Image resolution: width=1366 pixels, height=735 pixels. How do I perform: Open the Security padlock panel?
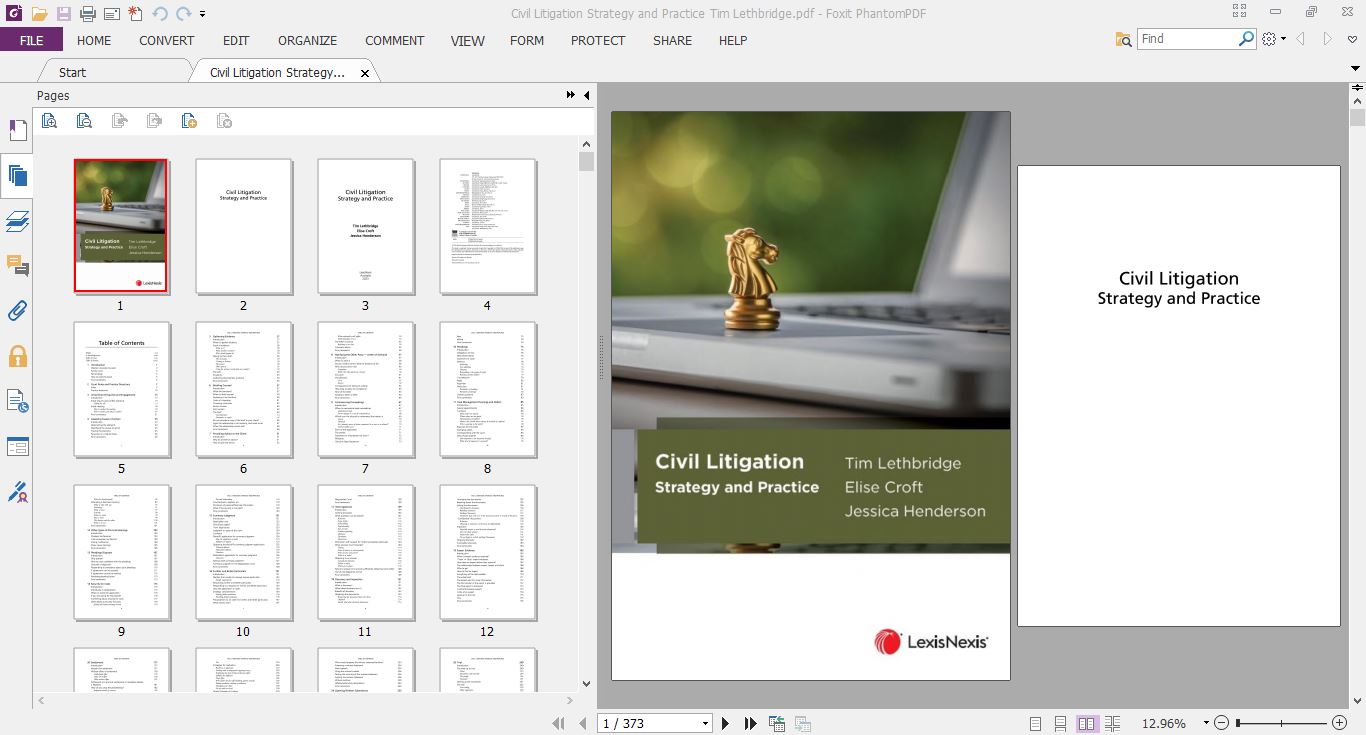(x=17, y=356)
